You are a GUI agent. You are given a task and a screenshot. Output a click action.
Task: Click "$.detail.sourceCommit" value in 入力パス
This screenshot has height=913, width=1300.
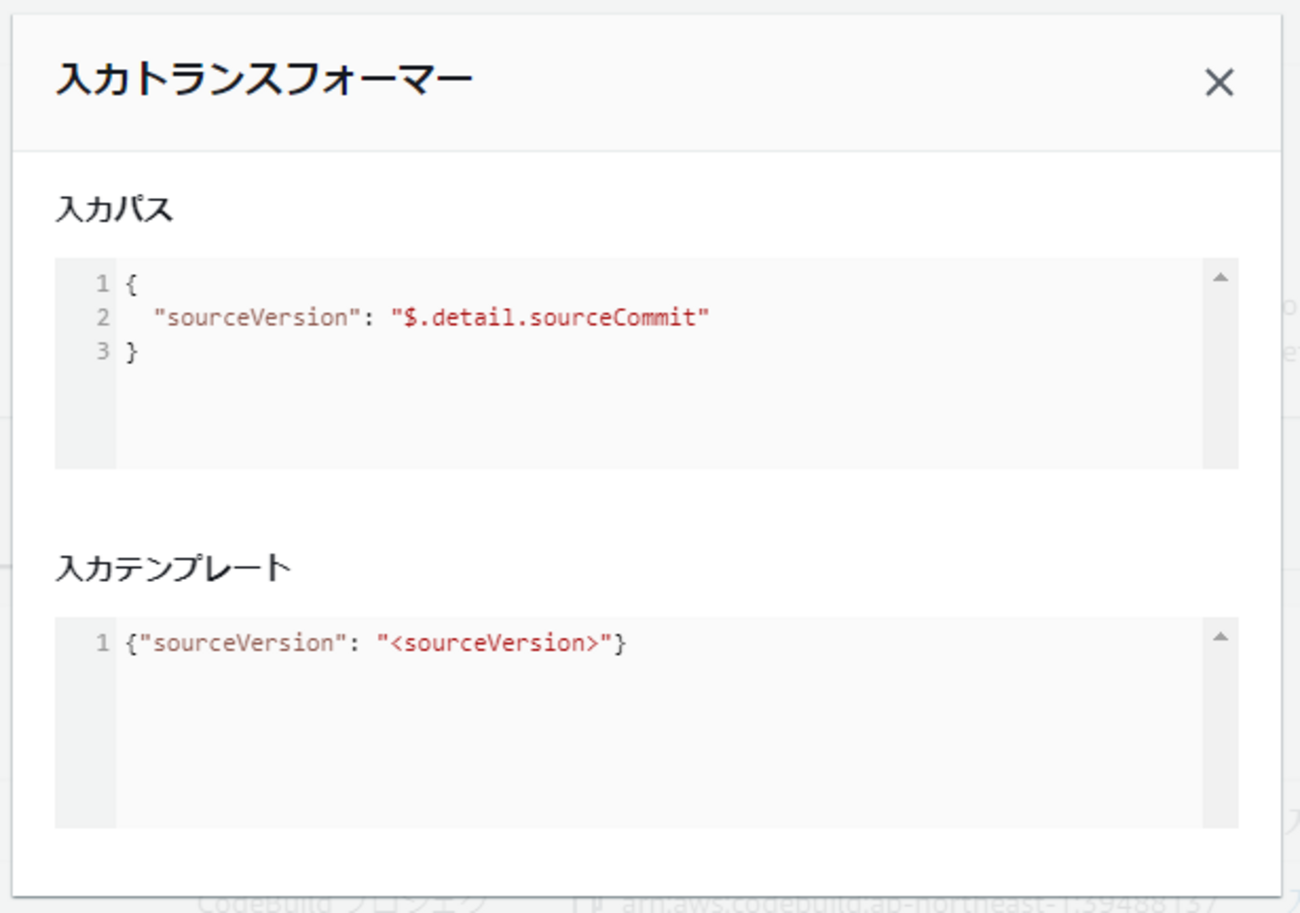click(550, 318)
